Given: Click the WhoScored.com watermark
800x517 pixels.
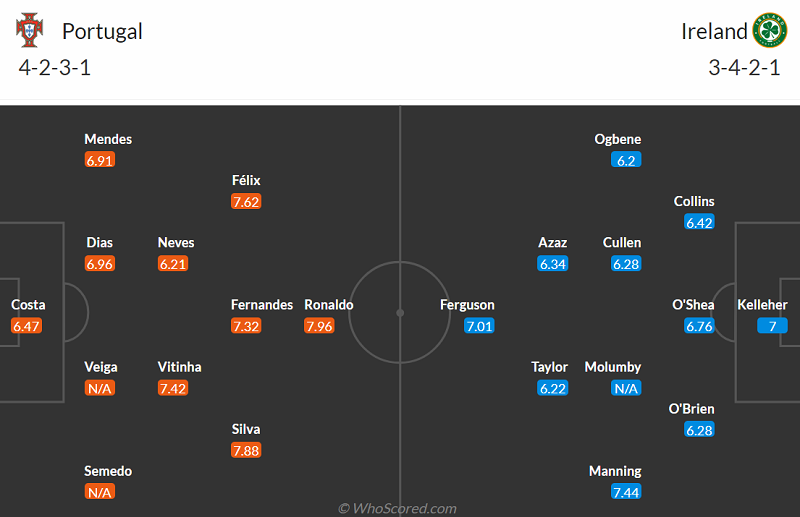Looking at the screenshot, I should [x=399, y=508].
